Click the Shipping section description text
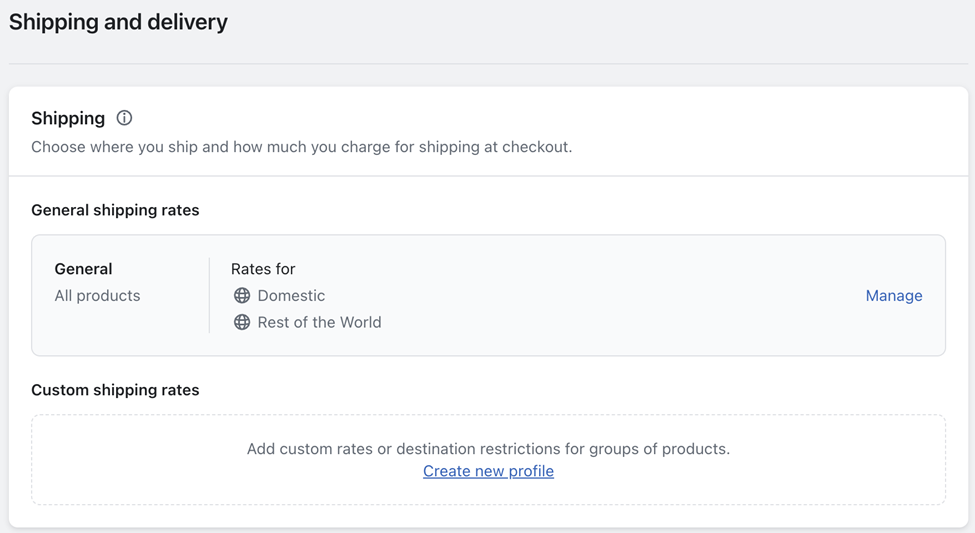Image resolution: width=975 pixels, height=533 pixels. (x=302, y=147)
